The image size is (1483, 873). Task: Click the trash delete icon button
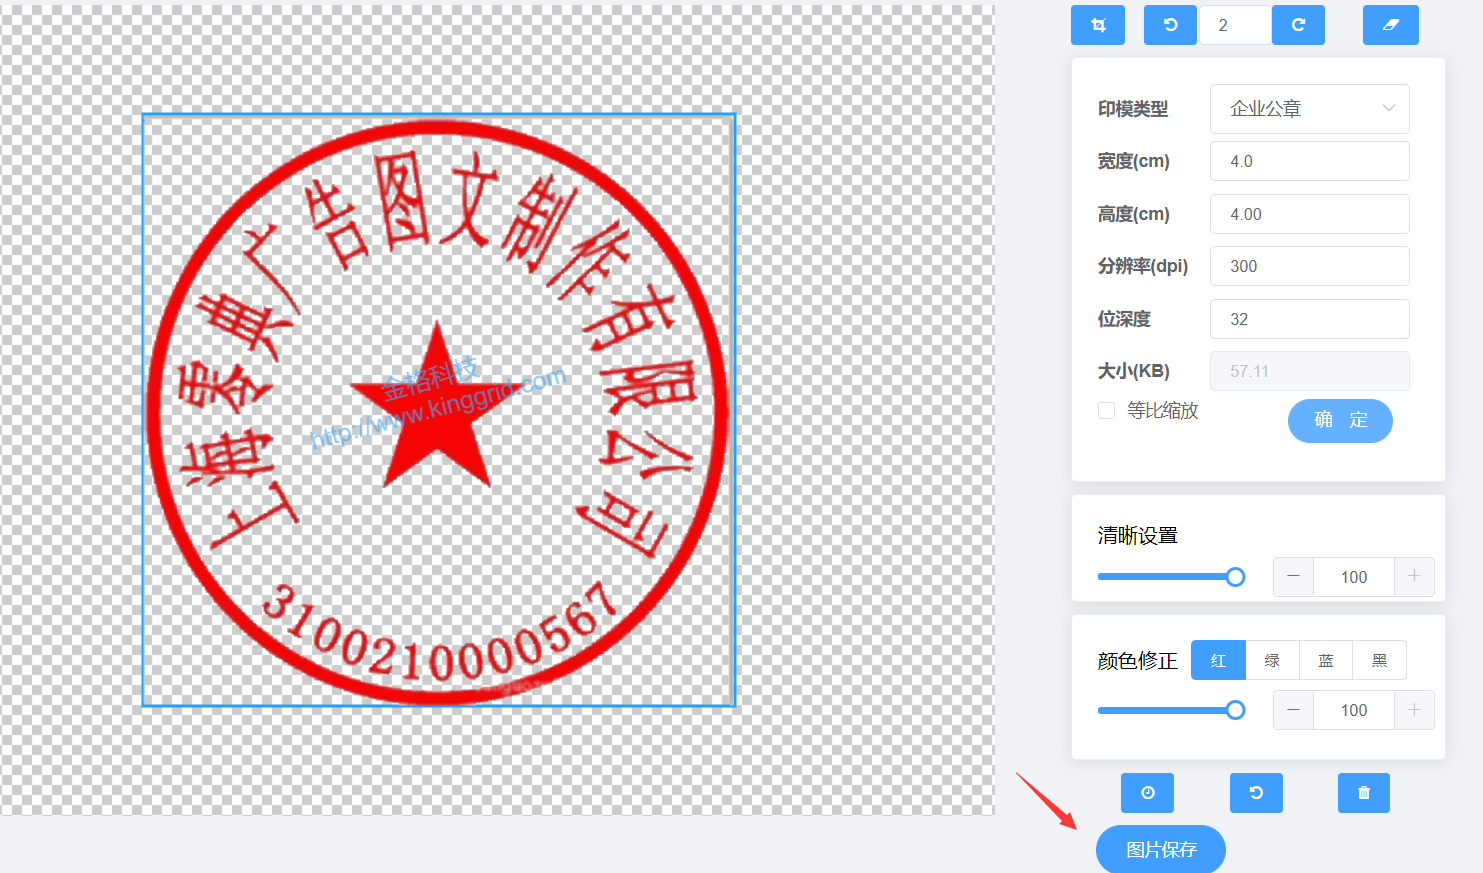[x=1363, y=793]
